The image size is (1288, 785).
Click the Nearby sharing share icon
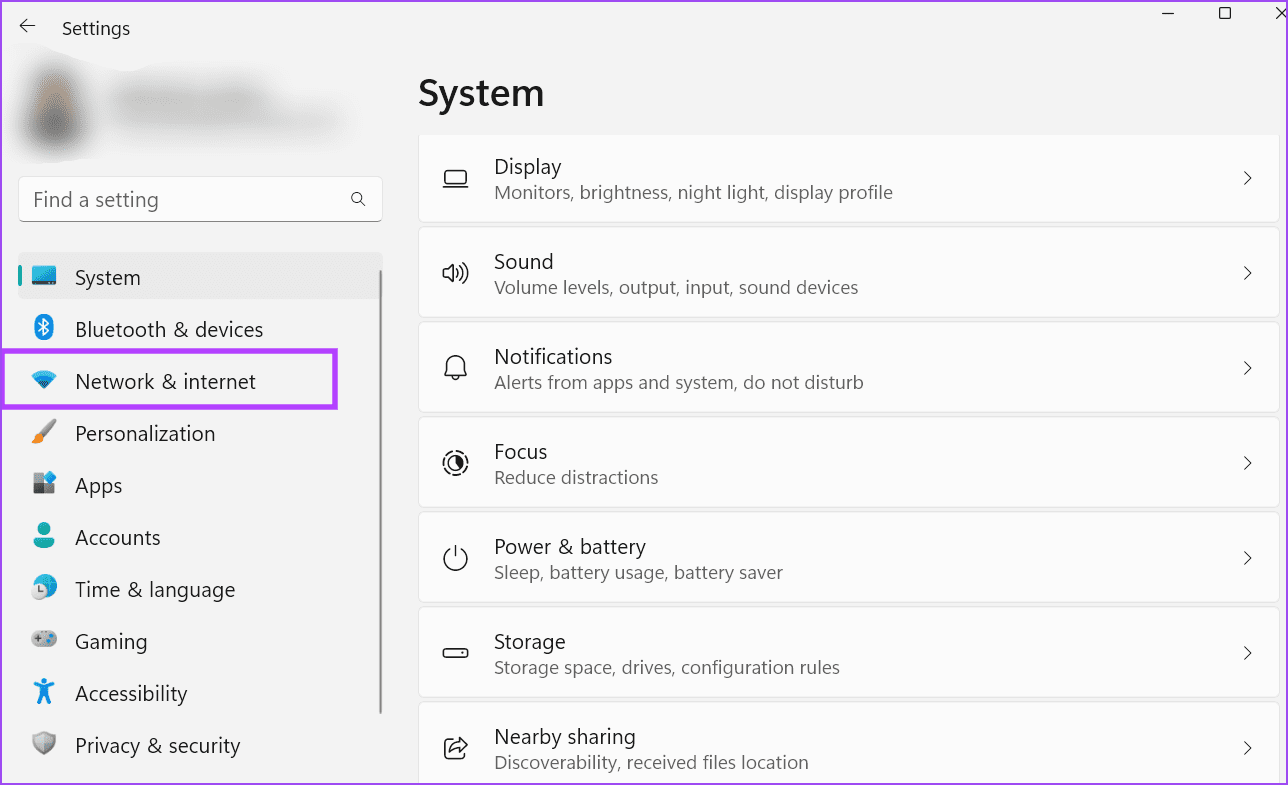[x=455, y=747]
